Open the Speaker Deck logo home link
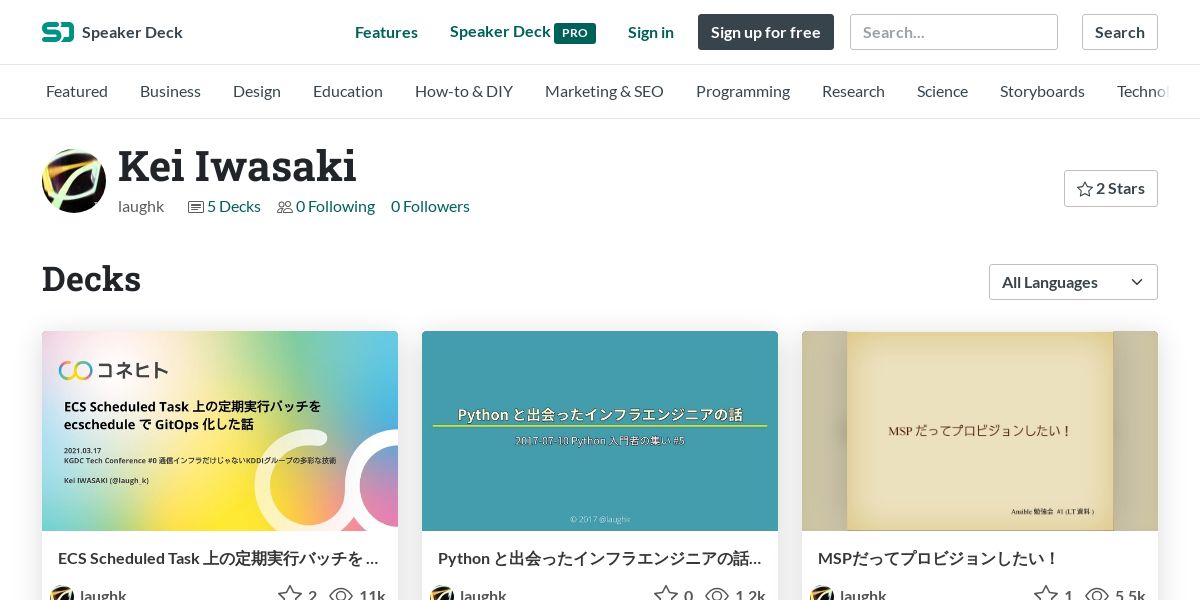This screenshot has height=600, width=1200. pyautogui.click(x=112, y=32)
